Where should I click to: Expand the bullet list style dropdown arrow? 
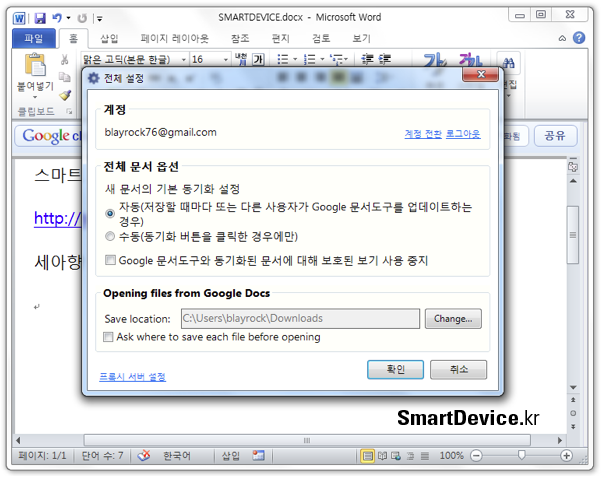click(x=295, y=59)
